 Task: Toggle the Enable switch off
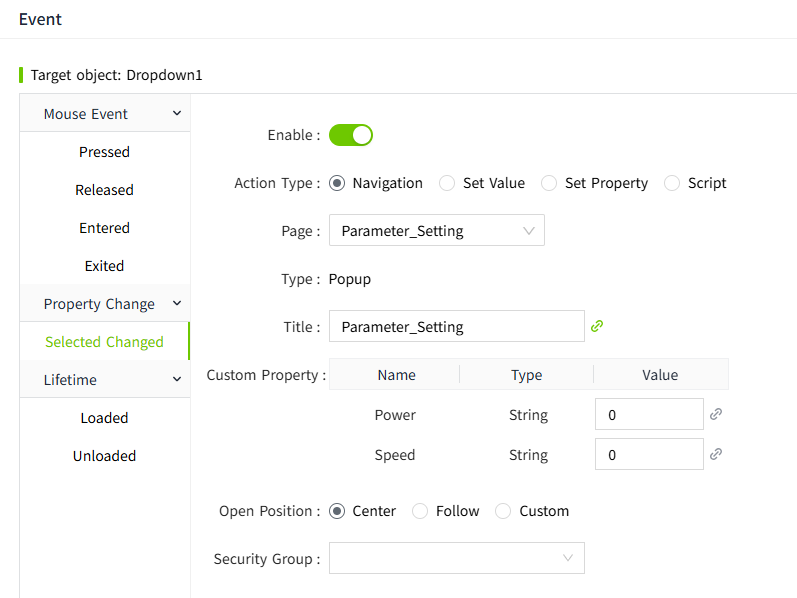tap(351, 135)
